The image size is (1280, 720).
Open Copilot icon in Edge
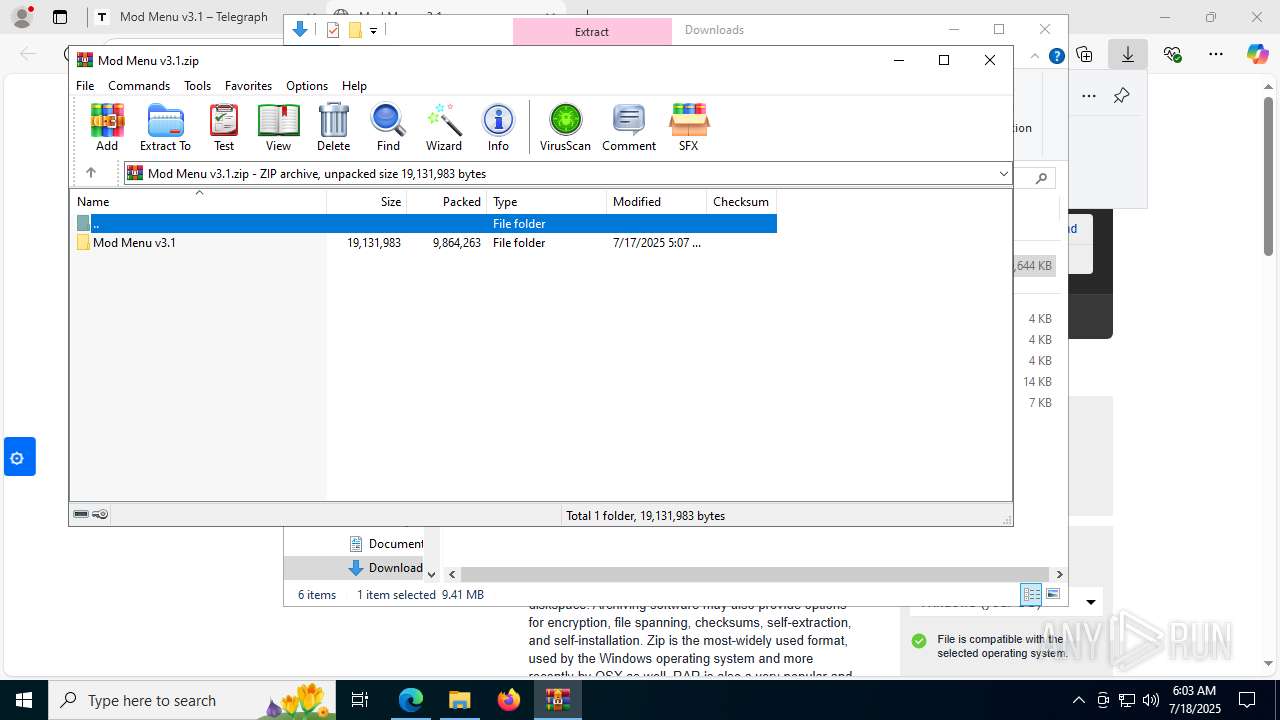pos(1257,54)
